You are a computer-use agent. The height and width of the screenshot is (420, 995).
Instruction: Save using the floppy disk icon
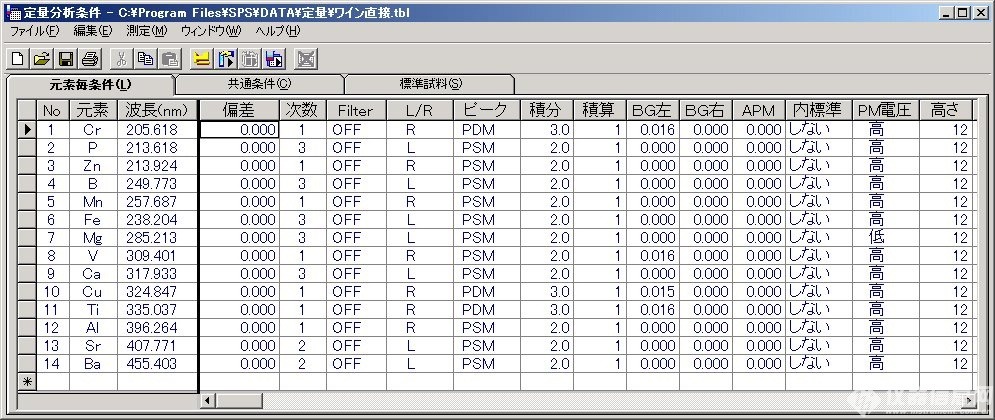(x=66, y=59)
